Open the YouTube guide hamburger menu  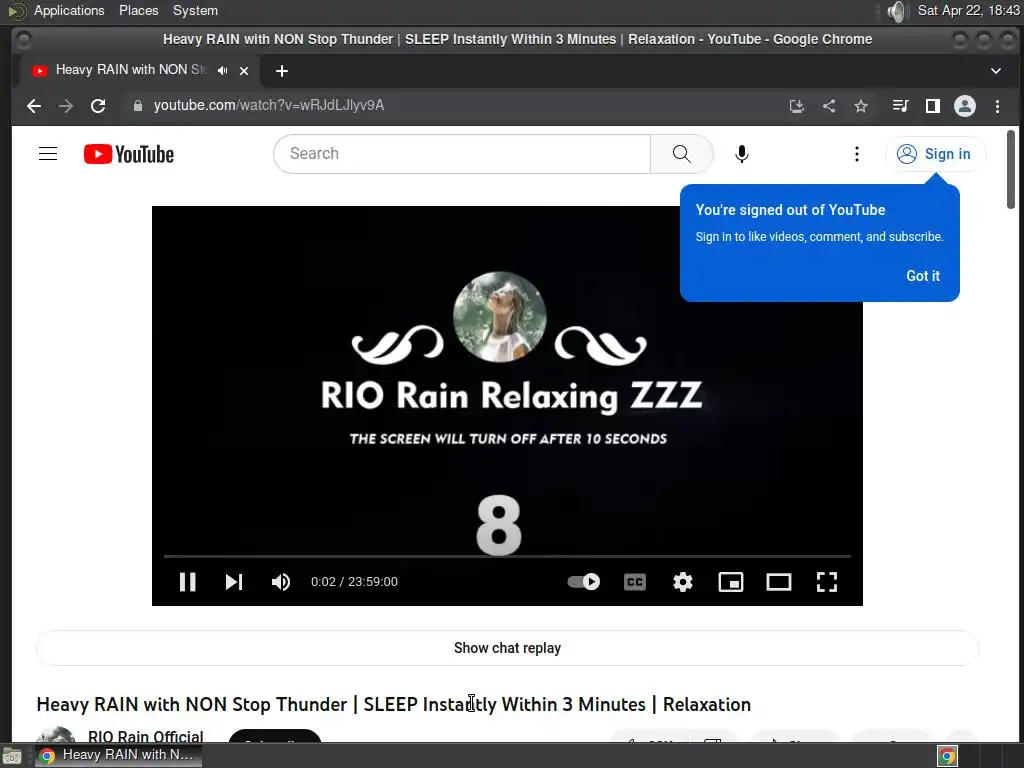(x=48, y=154)
